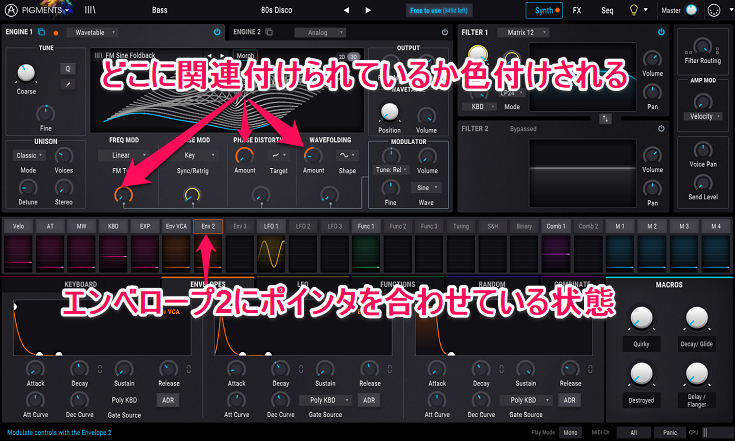Select the Env 2 modulation source
Viewport: 735px width, 441px height.
coord(208,226)
